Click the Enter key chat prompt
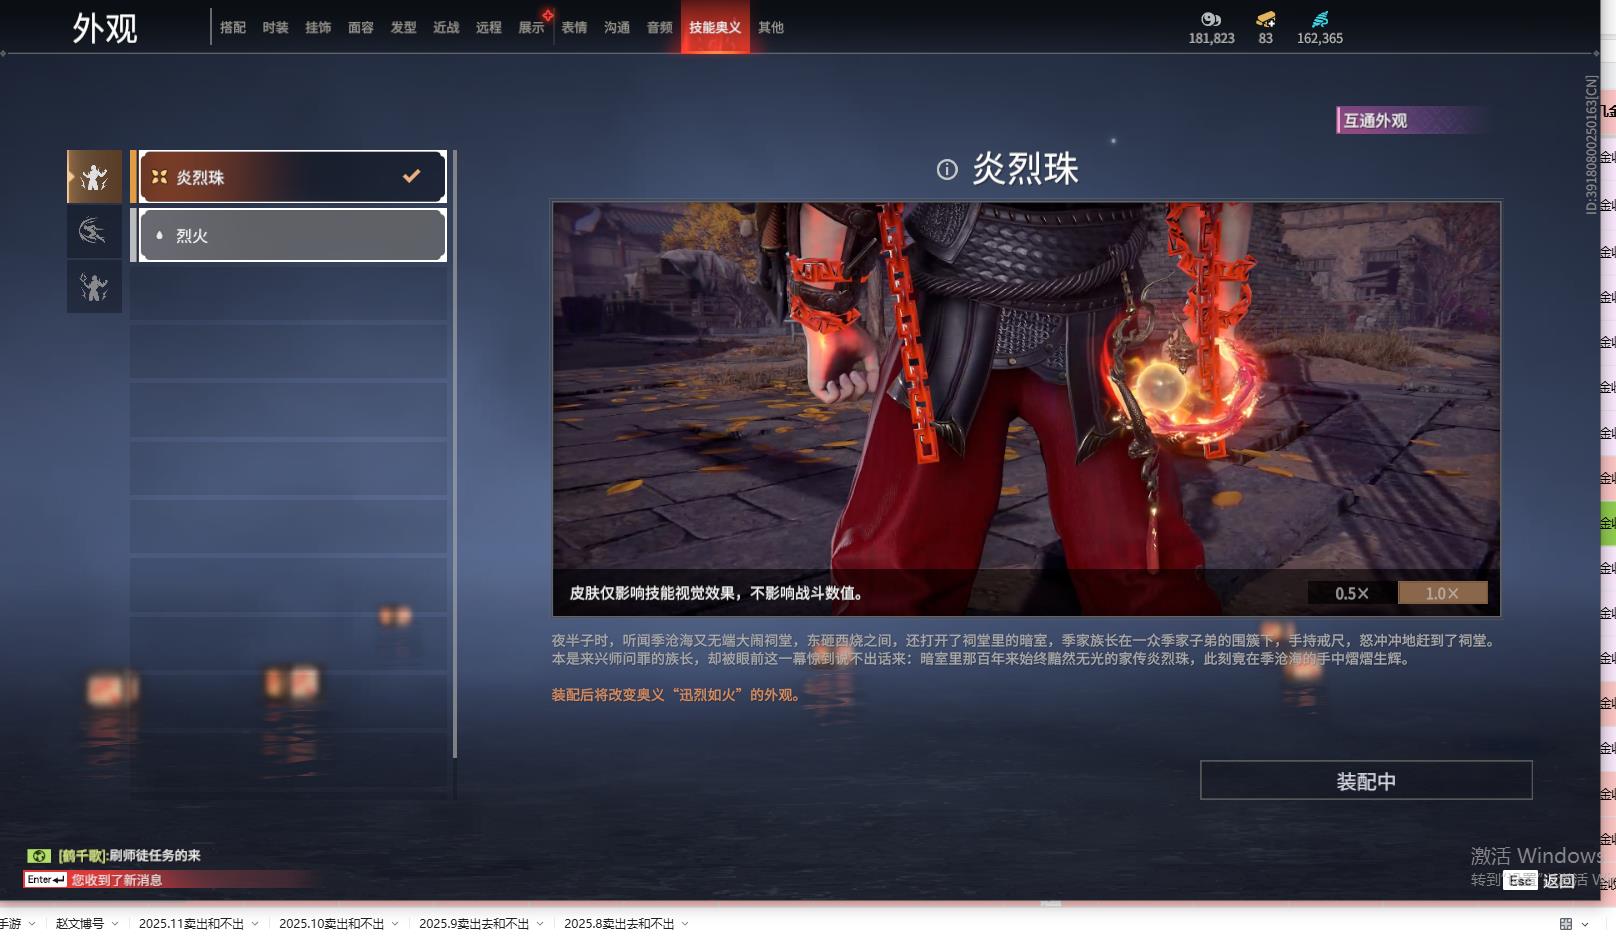 point(46,880)
